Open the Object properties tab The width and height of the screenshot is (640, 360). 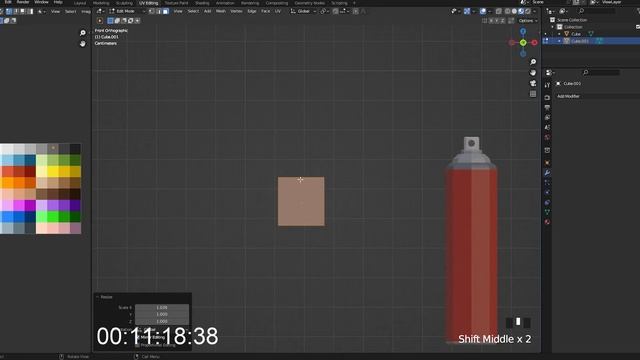tap(547, 162)
